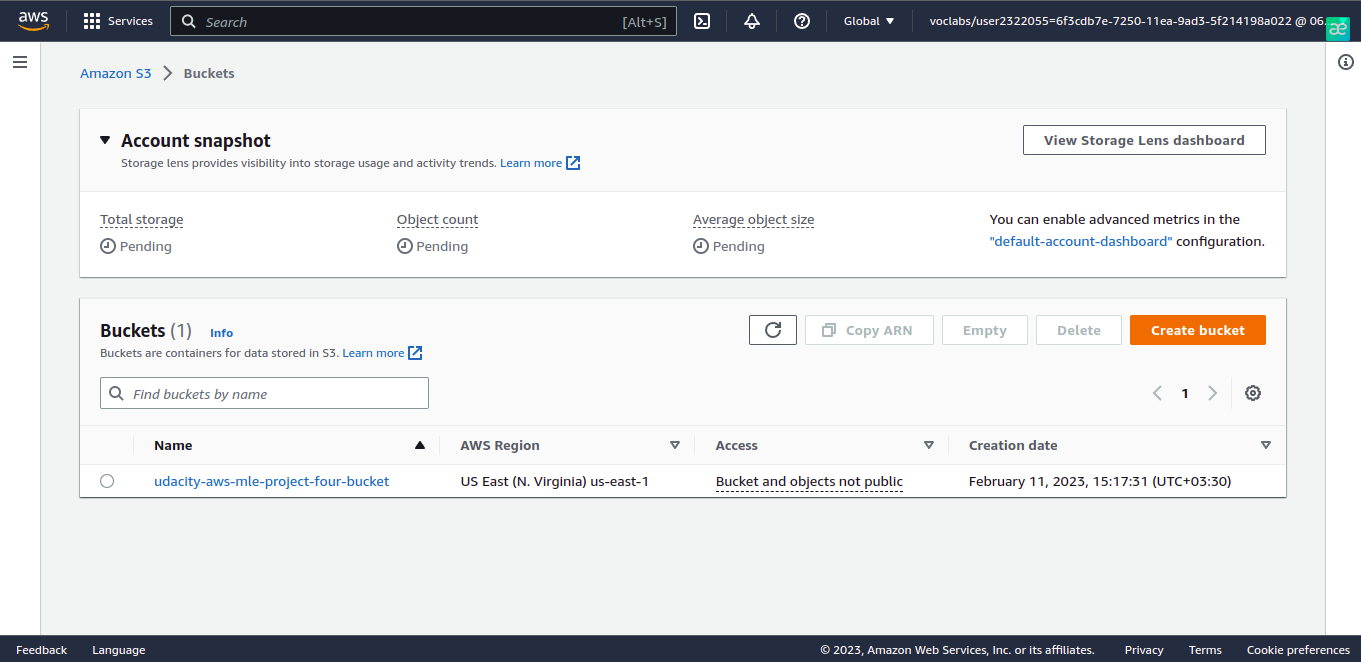Open bucket table preferences gear

(x=1252, y=393)
